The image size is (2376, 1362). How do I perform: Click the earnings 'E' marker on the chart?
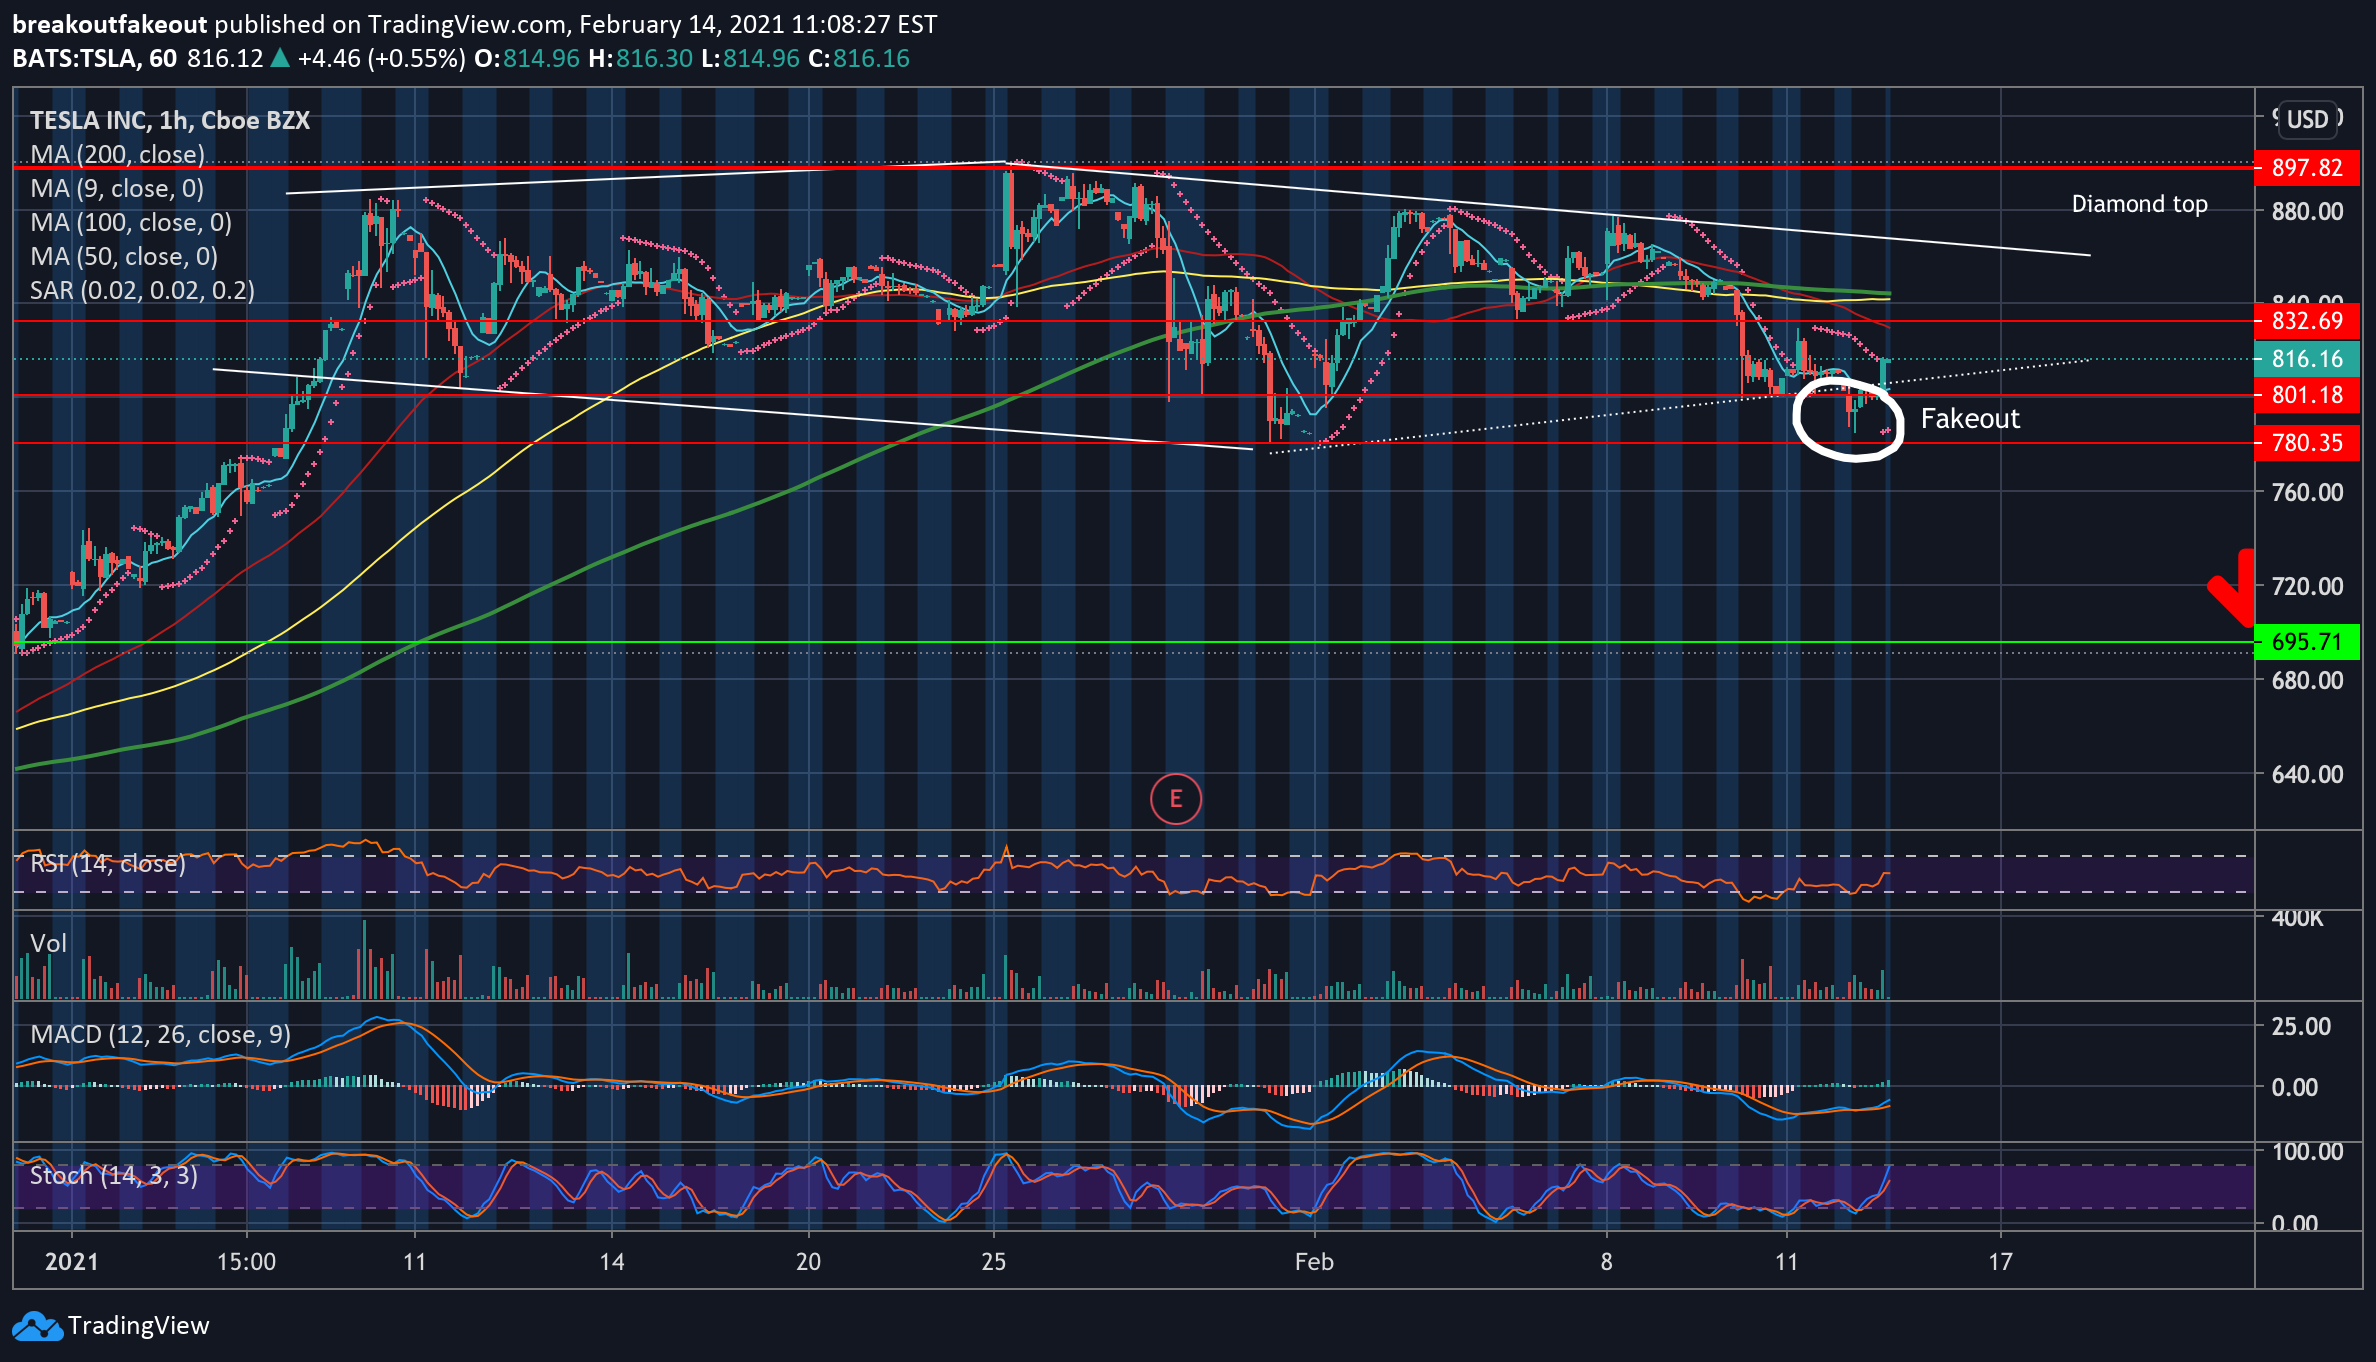[1175, 799]
